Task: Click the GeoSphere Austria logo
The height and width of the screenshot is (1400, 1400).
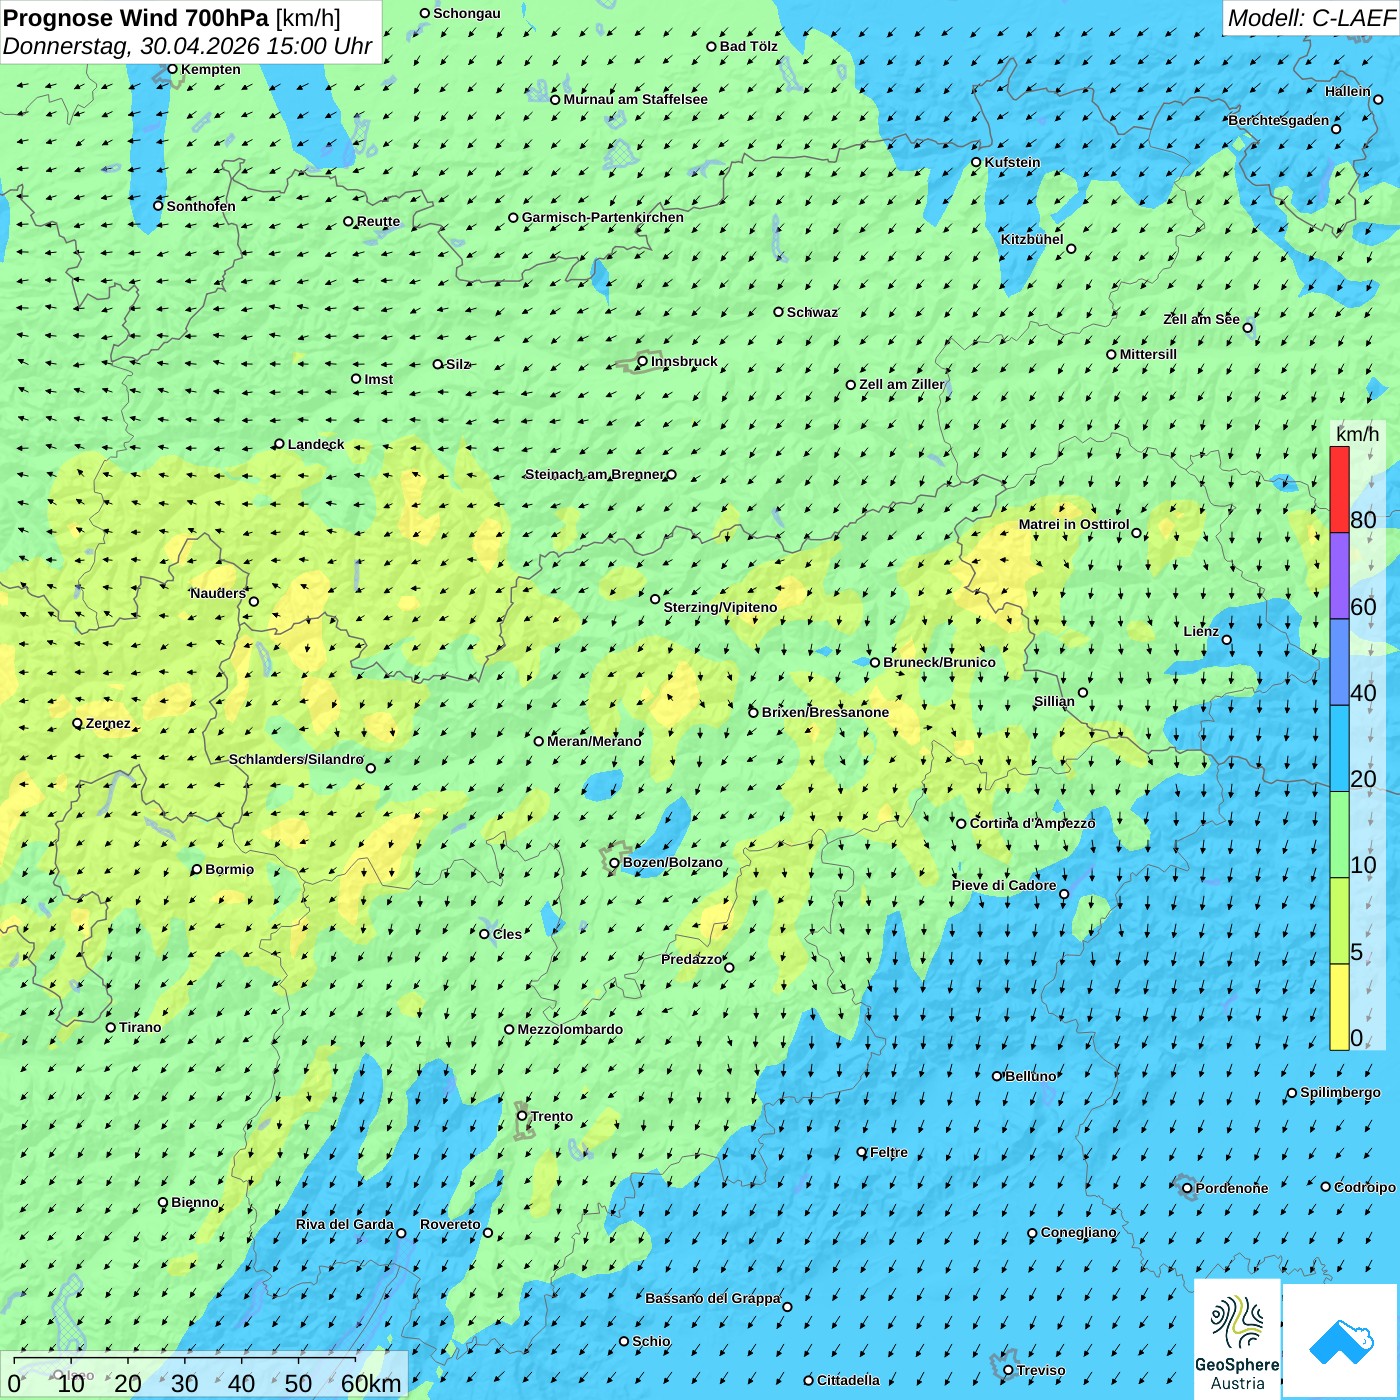Action: pyautogui.click(x=1237, y=1338)
